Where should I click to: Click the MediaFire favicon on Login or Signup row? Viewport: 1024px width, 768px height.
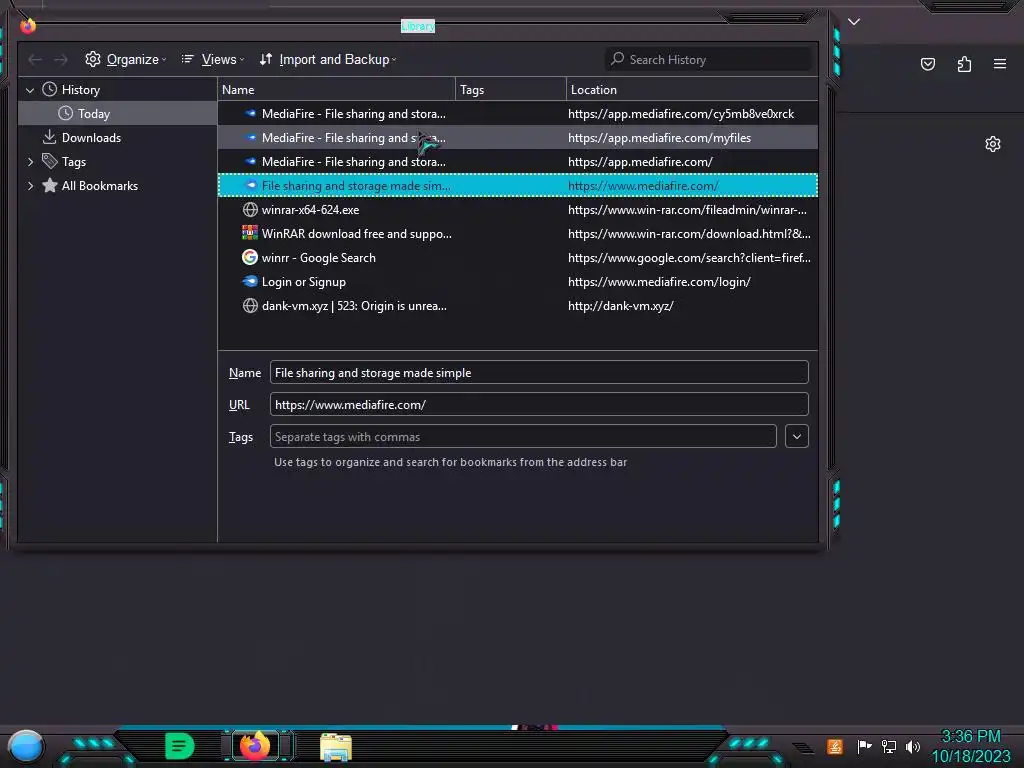(x=249, y=281)
